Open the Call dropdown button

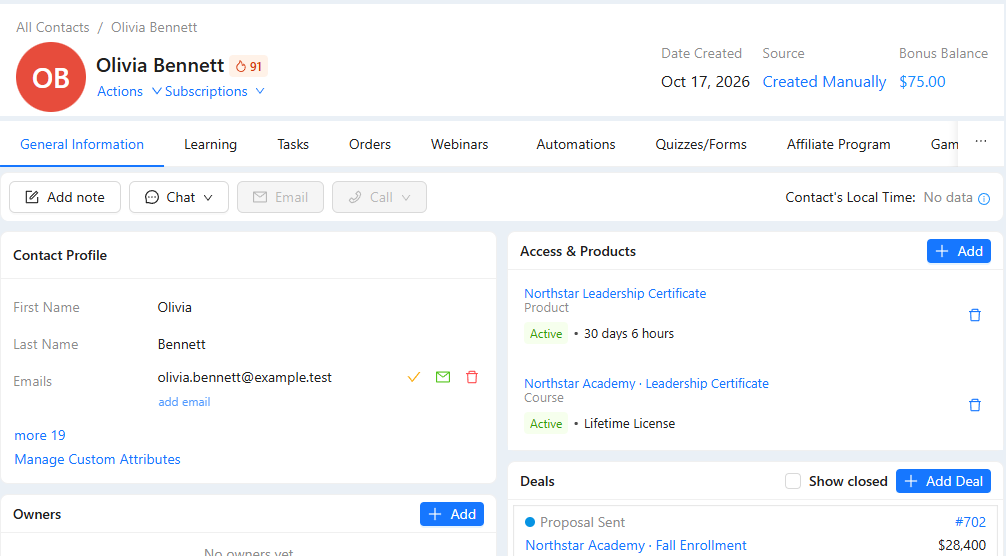point(379,197)
